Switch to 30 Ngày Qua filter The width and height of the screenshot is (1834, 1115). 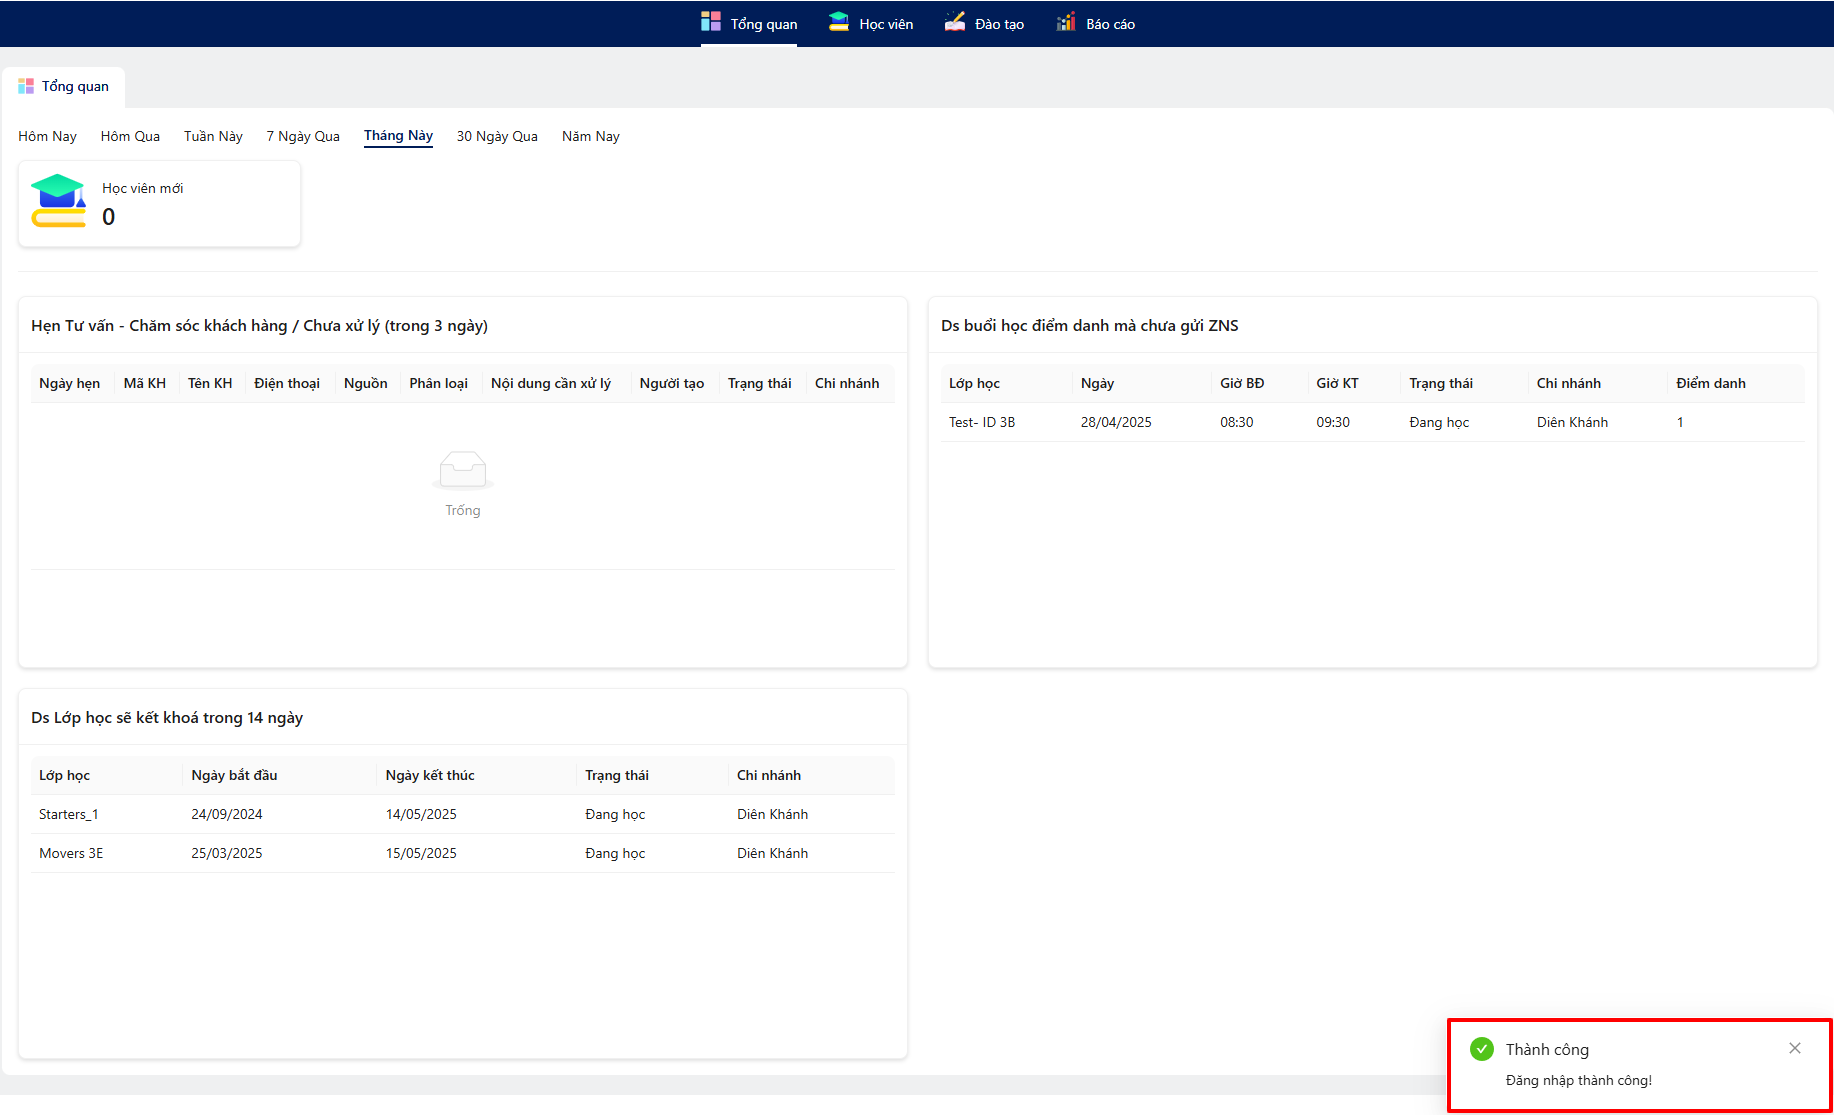click(497, 136)
